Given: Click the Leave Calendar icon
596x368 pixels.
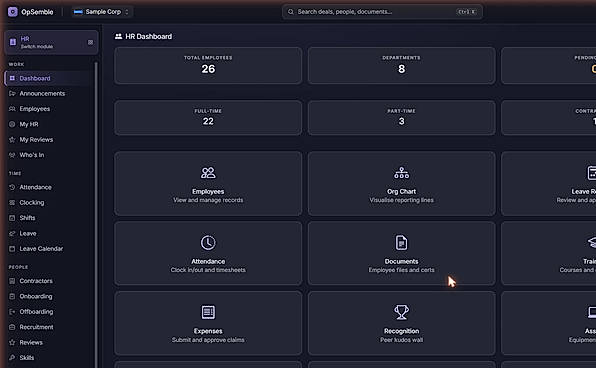Looking at the screenshot, I should (x=12, y=249).
